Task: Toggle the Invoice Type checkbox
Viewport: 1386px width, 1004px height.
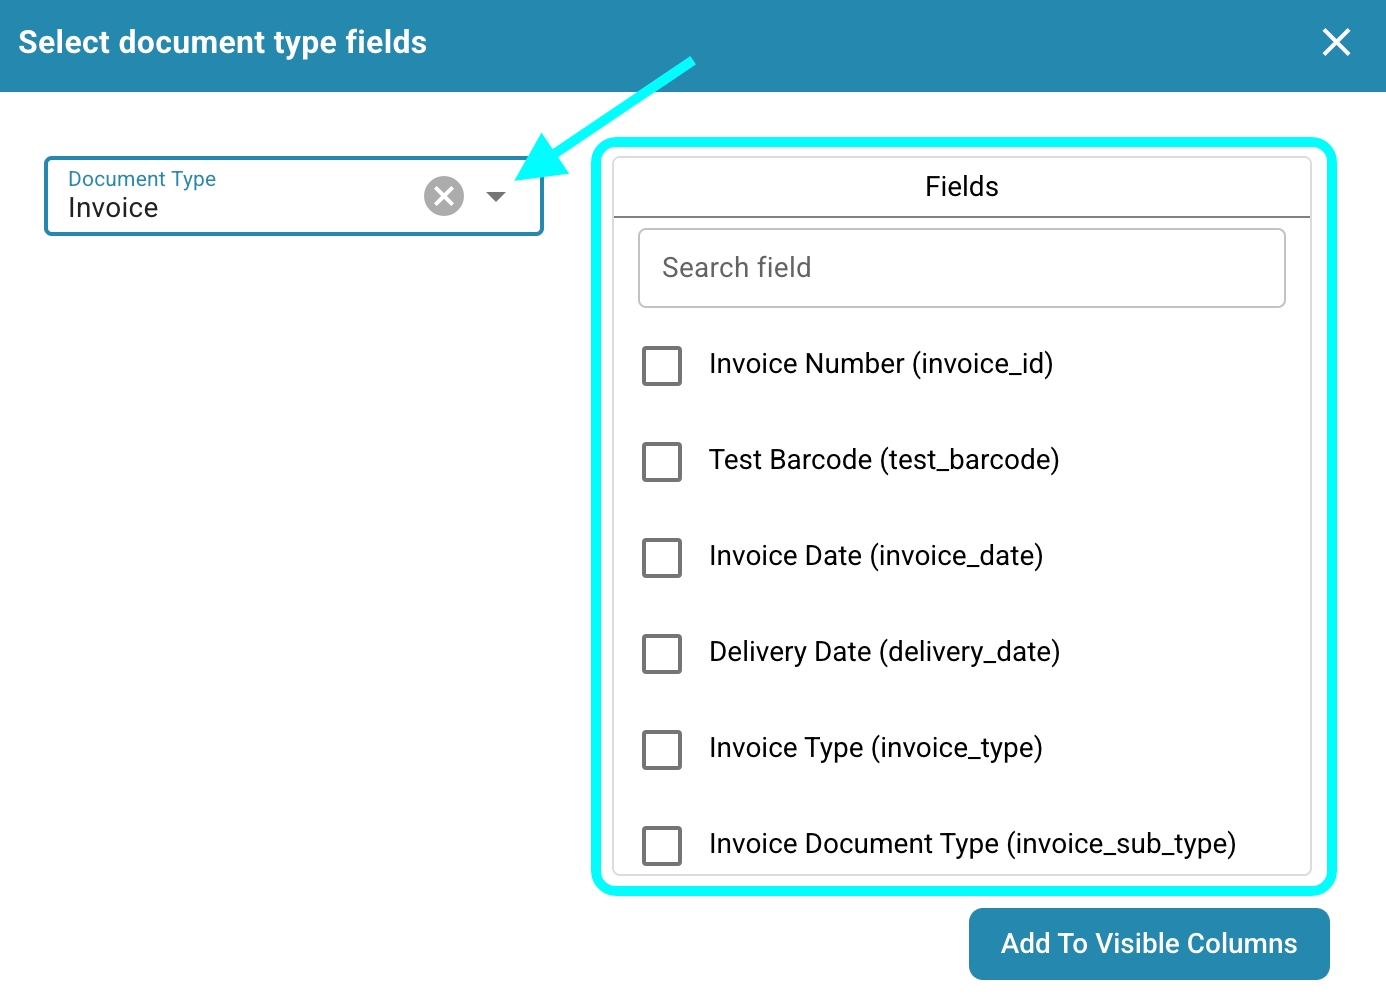Action: pos(662,750)
